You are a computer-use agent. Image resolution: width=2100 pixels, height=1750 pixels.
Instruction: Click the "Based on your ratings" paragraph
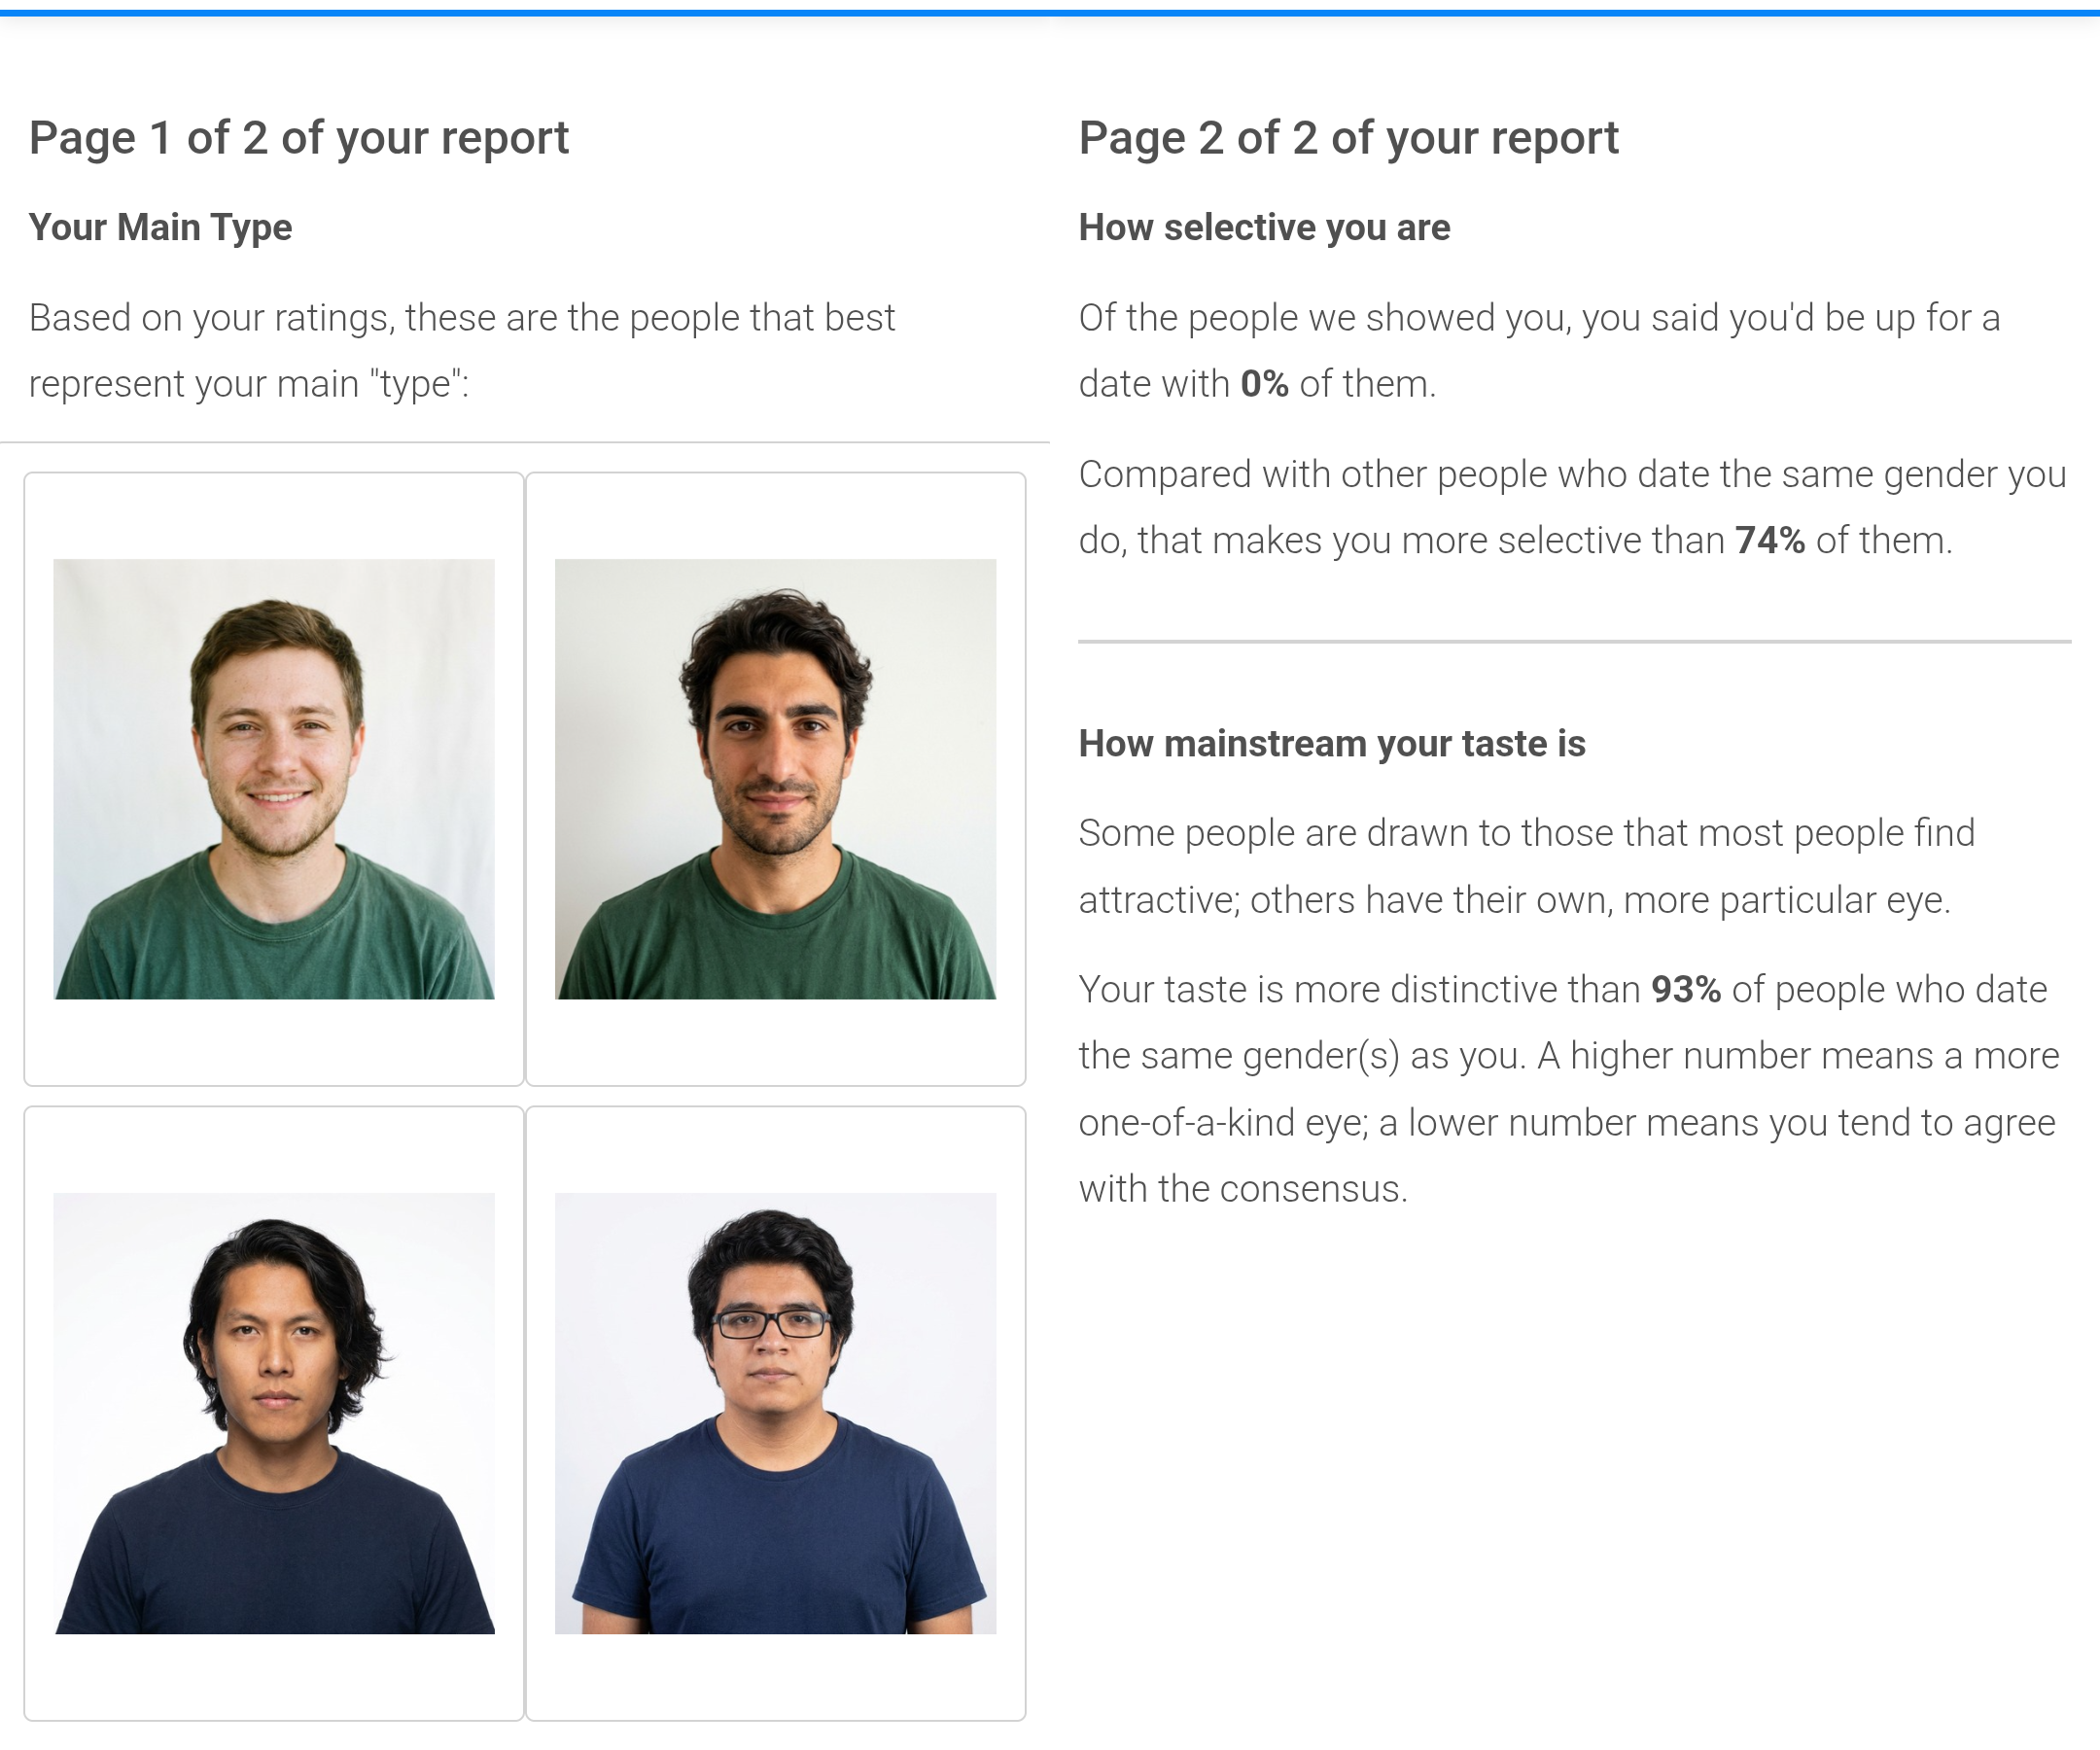pos(462,350)
